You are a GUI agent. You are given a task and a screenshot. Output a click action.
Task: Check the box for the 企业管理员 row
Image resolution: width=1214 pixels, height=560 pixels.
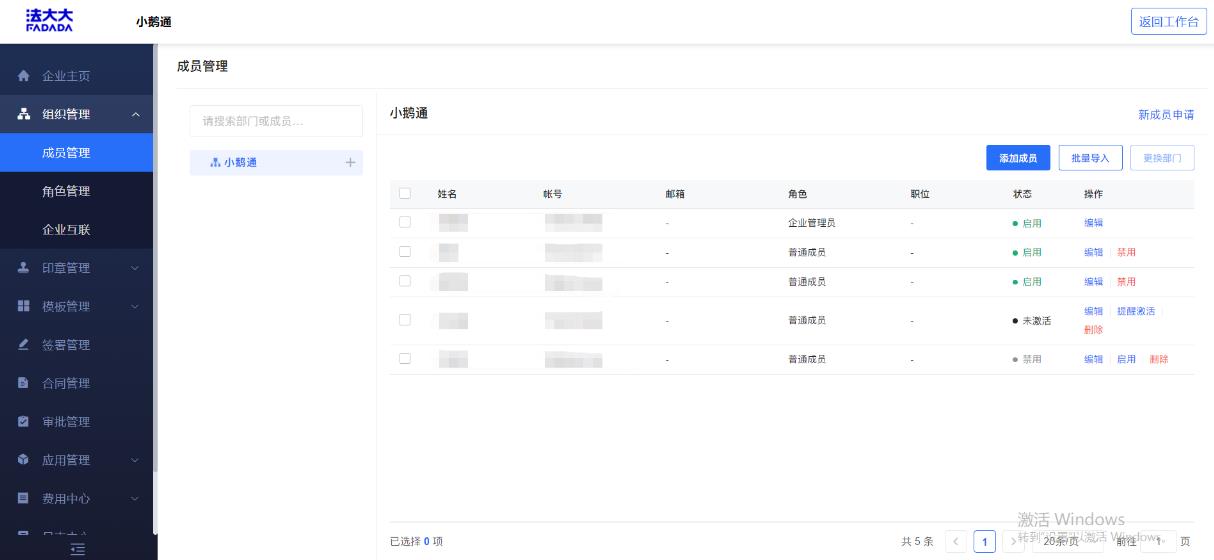click(x=405, y=222)
